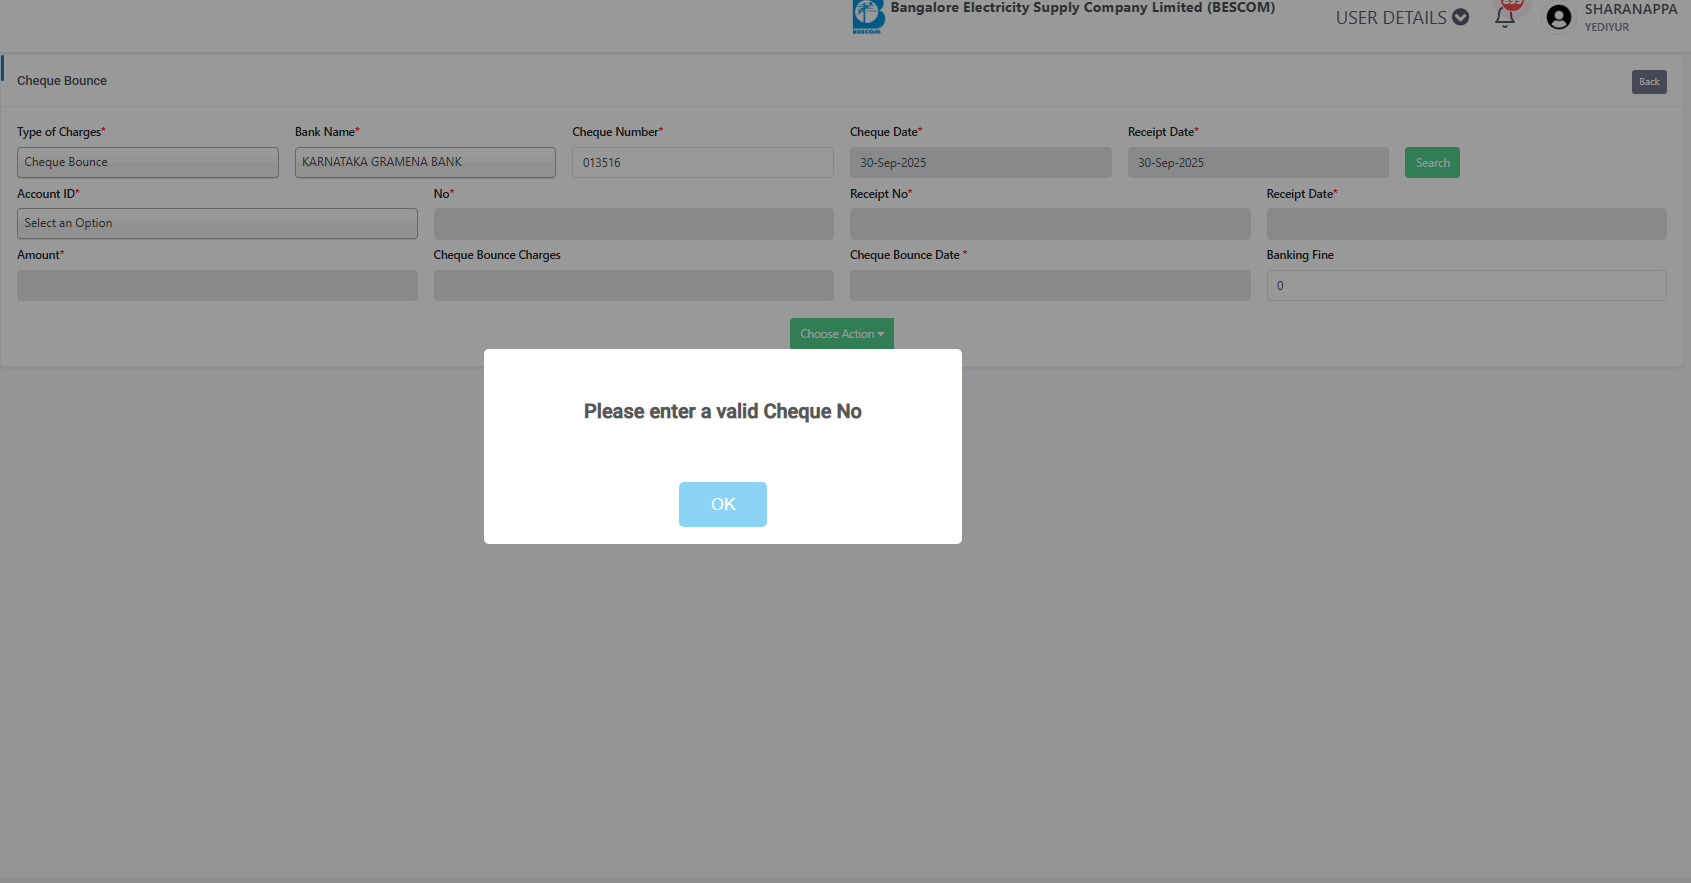Viewport: 1691px width, 883px height.
Task: Click the green Search button
Action: pos(1432,163)
